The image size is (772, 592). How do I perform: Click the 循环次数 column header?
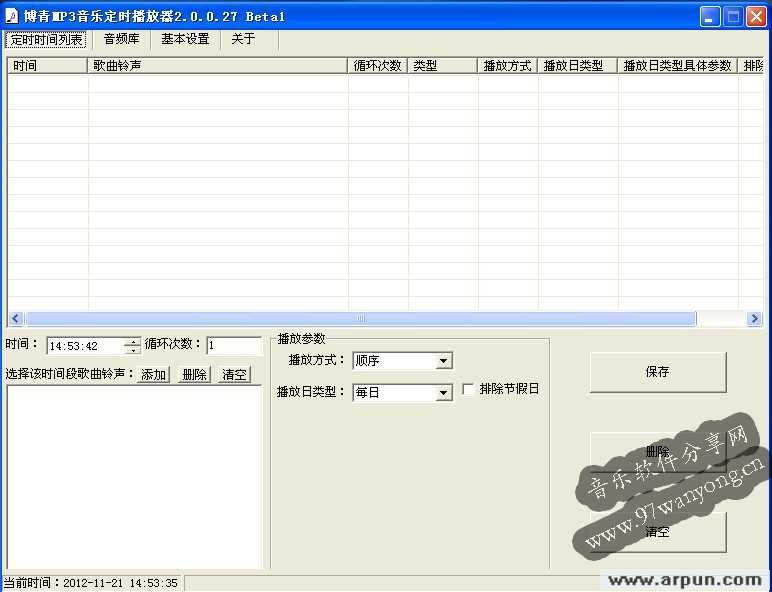point(378,66)
